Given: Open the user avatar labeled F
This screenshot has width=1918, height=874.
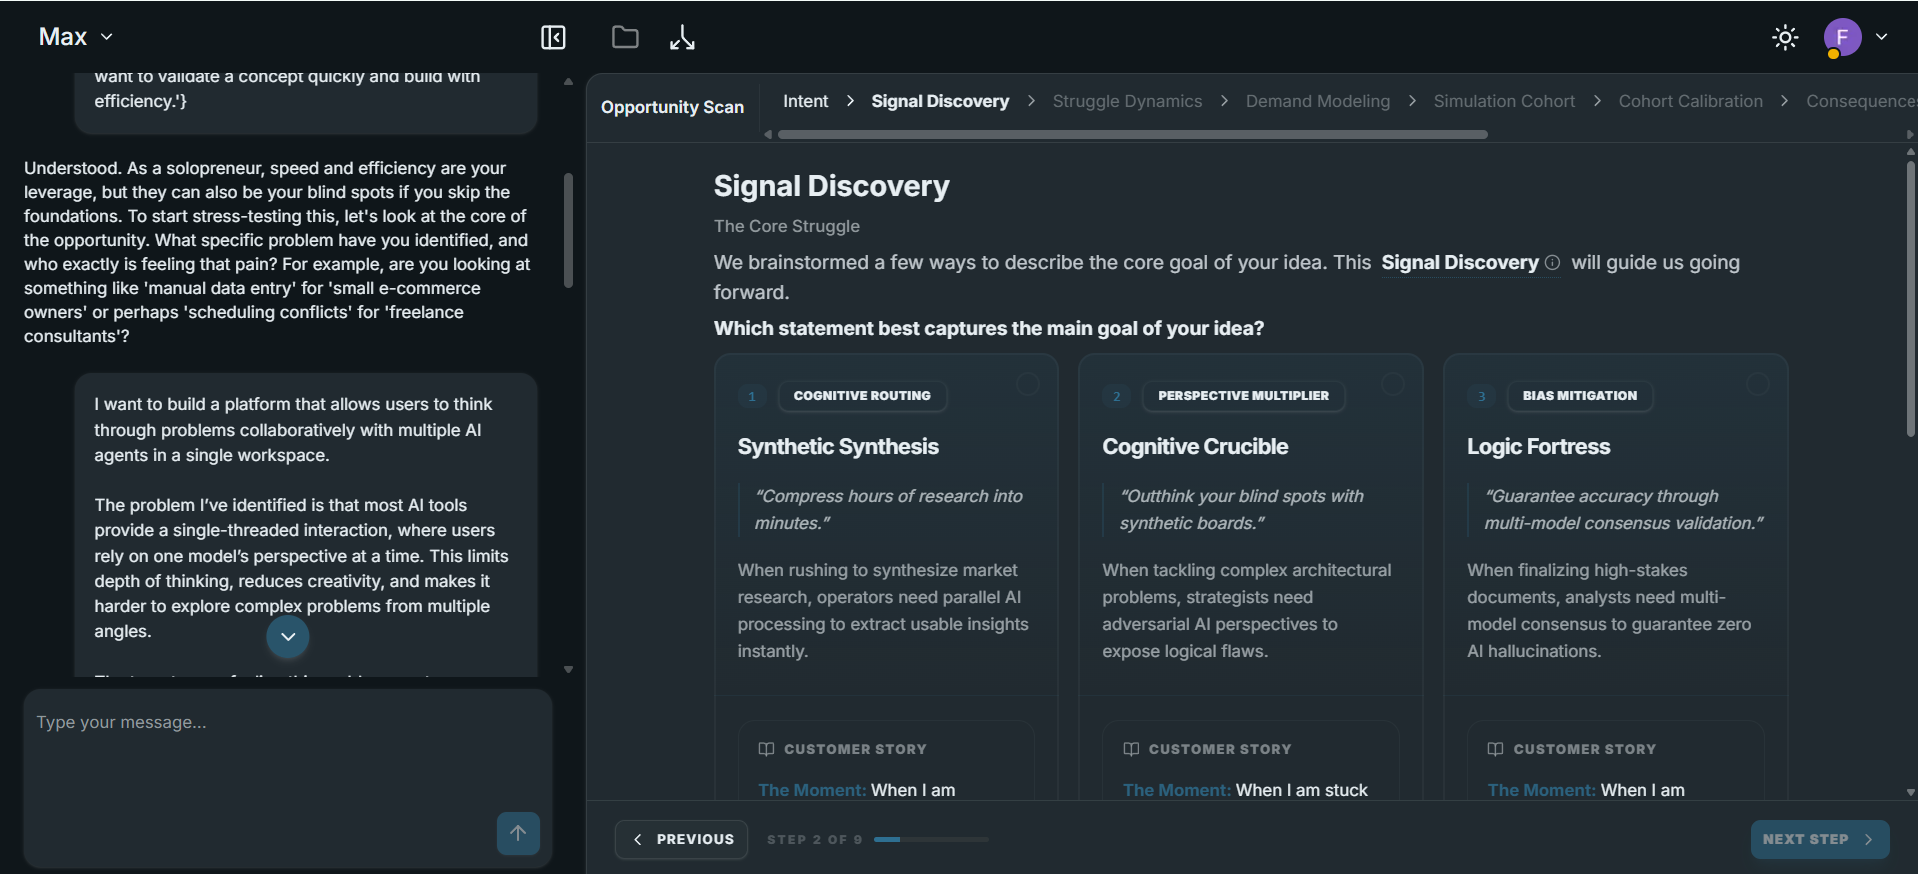Looking at the screenshot, I should point(1842,37).
